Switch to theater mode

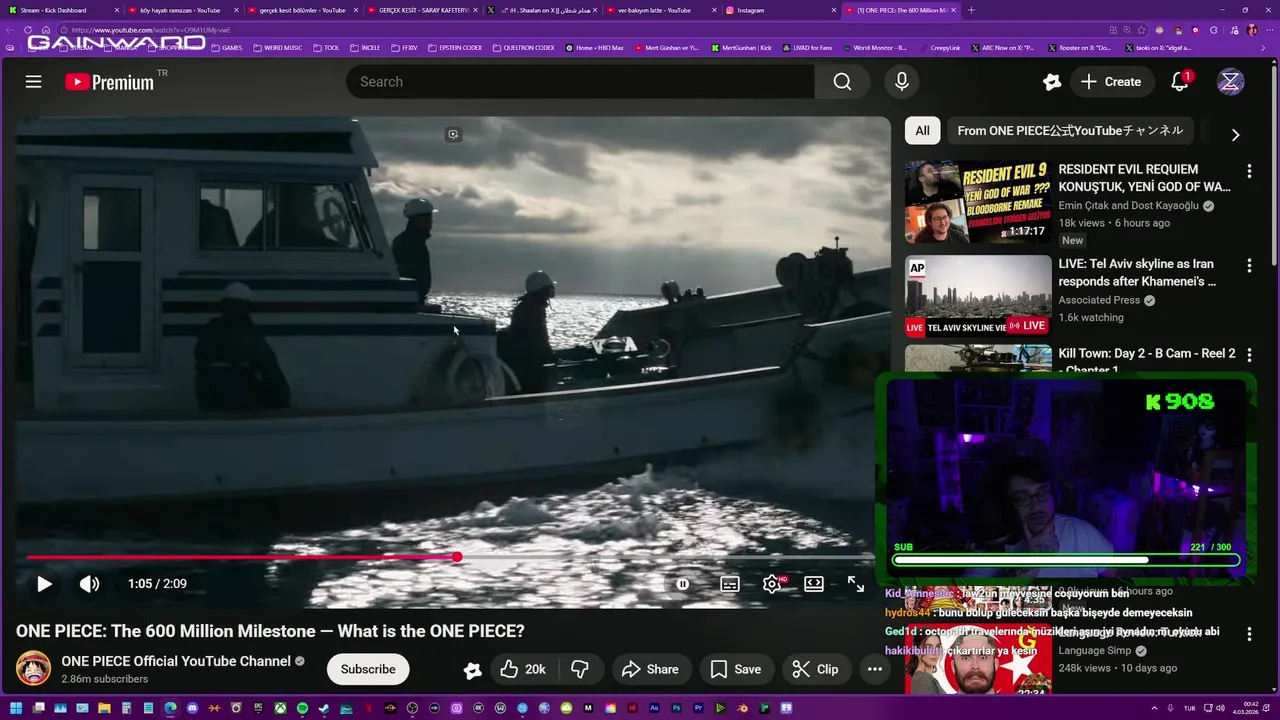point(814,584)
